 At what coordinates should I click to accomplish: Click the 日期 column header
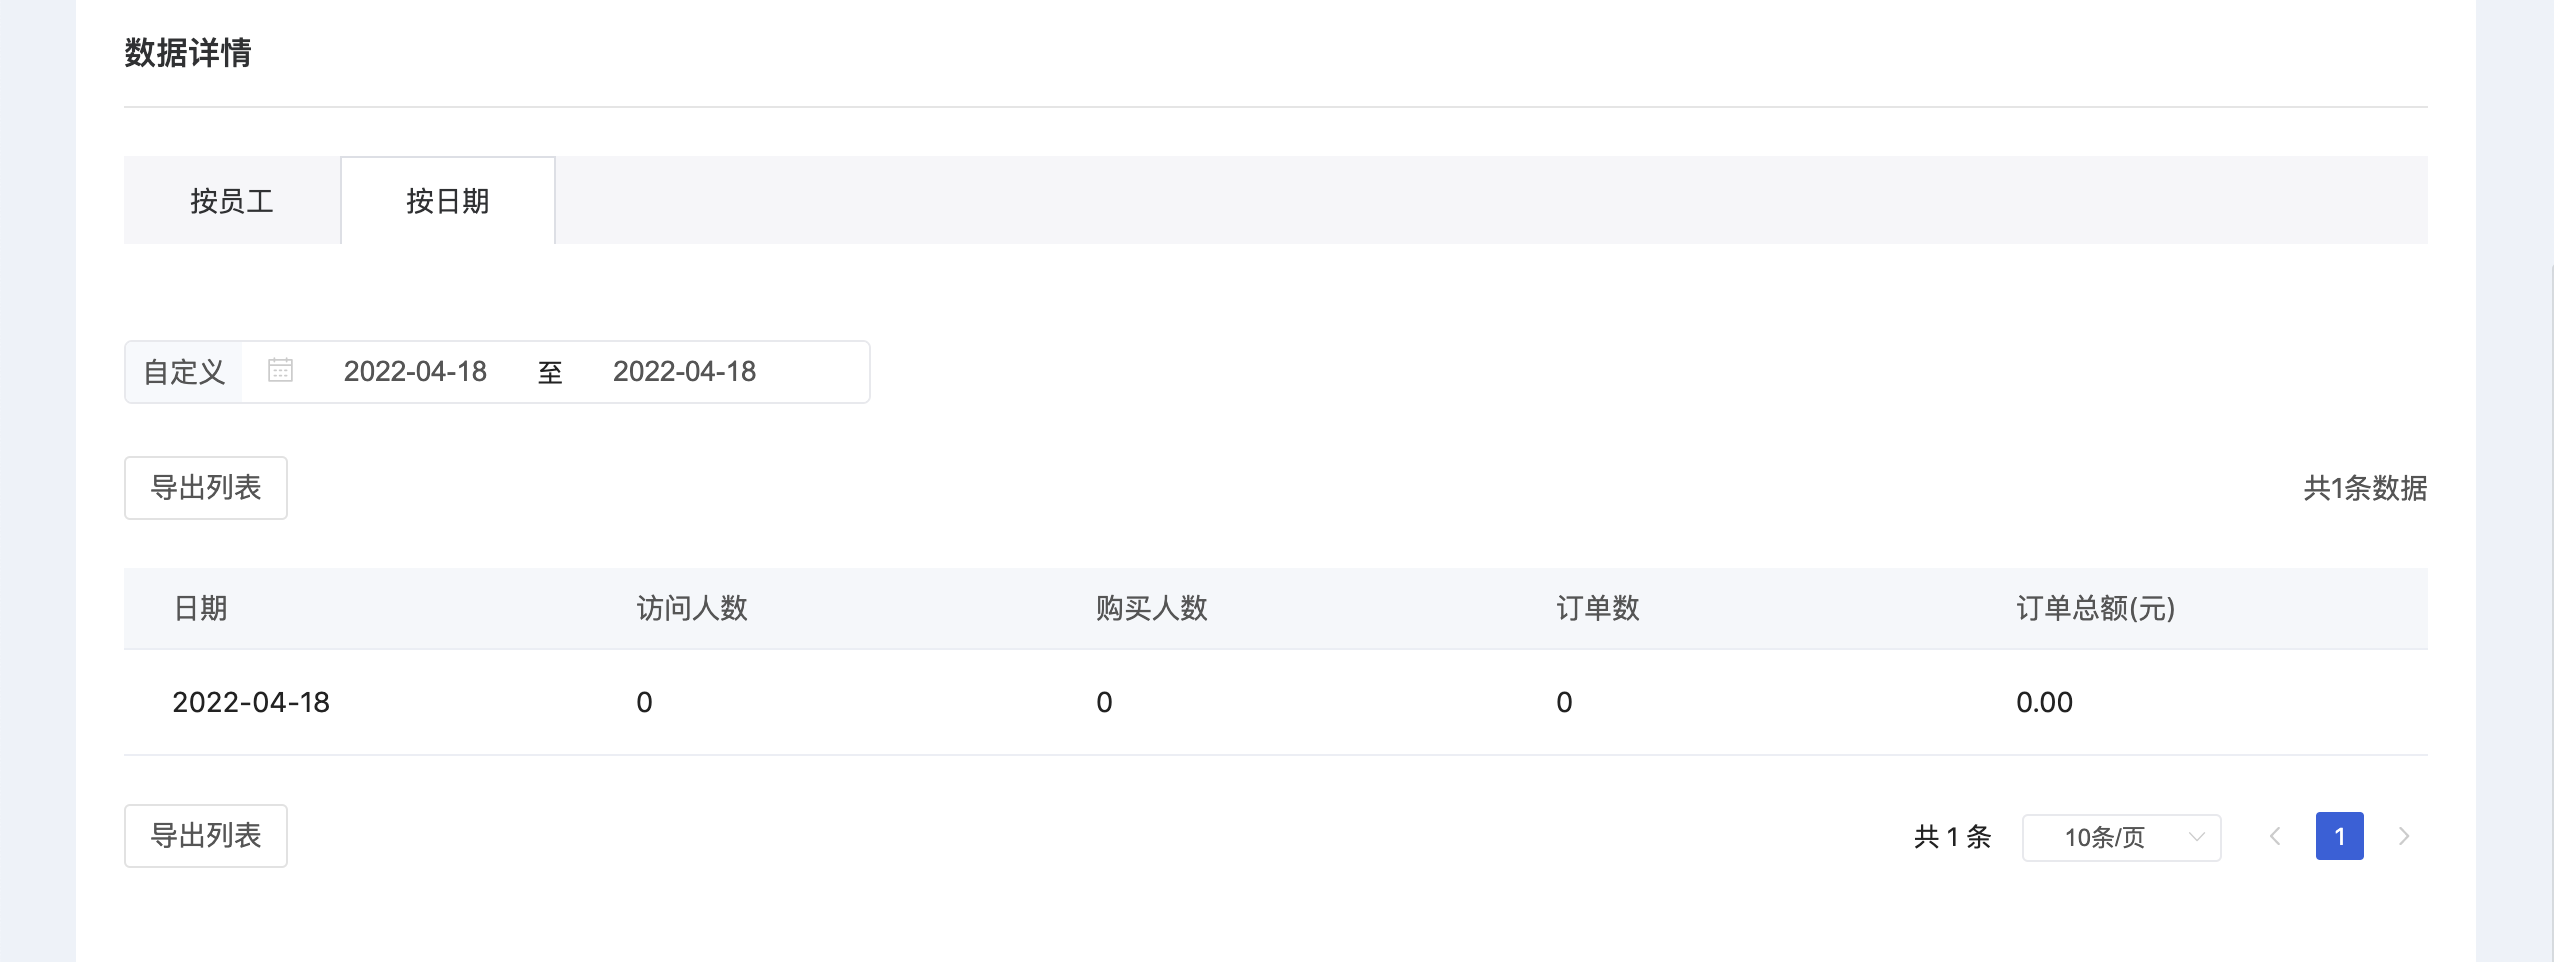coord(200,608)
